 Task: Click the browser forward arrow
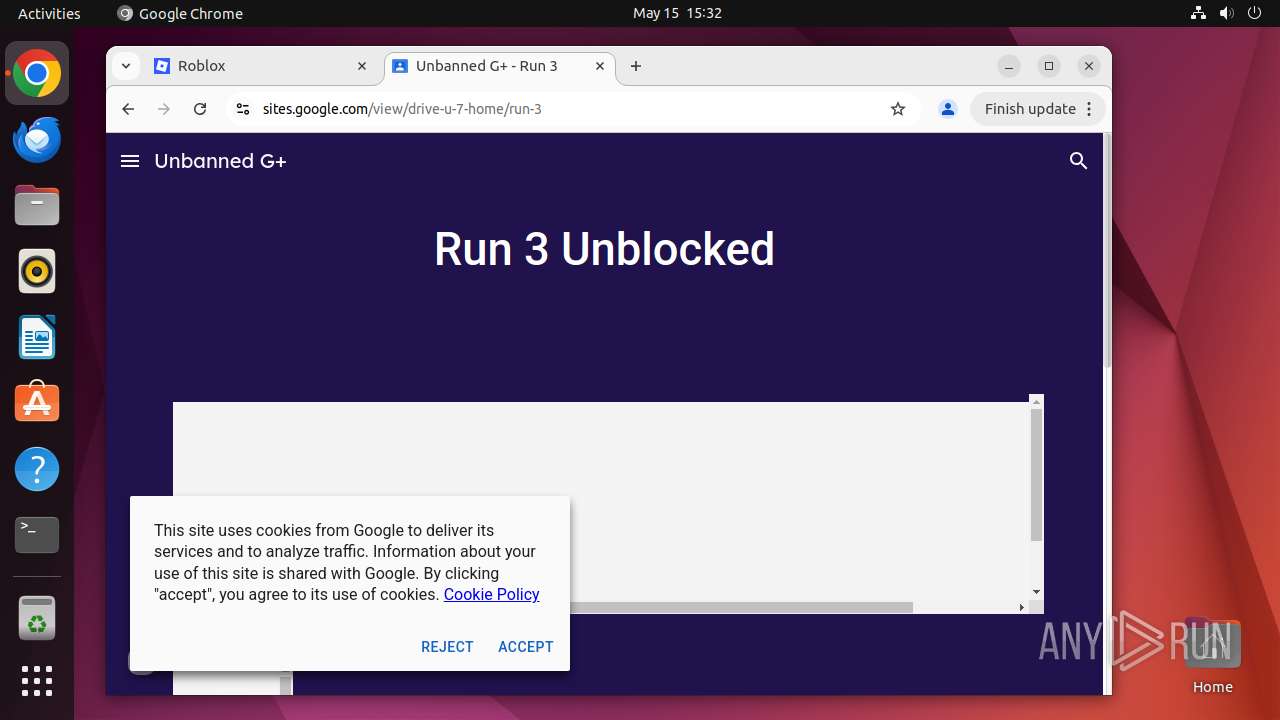tap(164, 109)
